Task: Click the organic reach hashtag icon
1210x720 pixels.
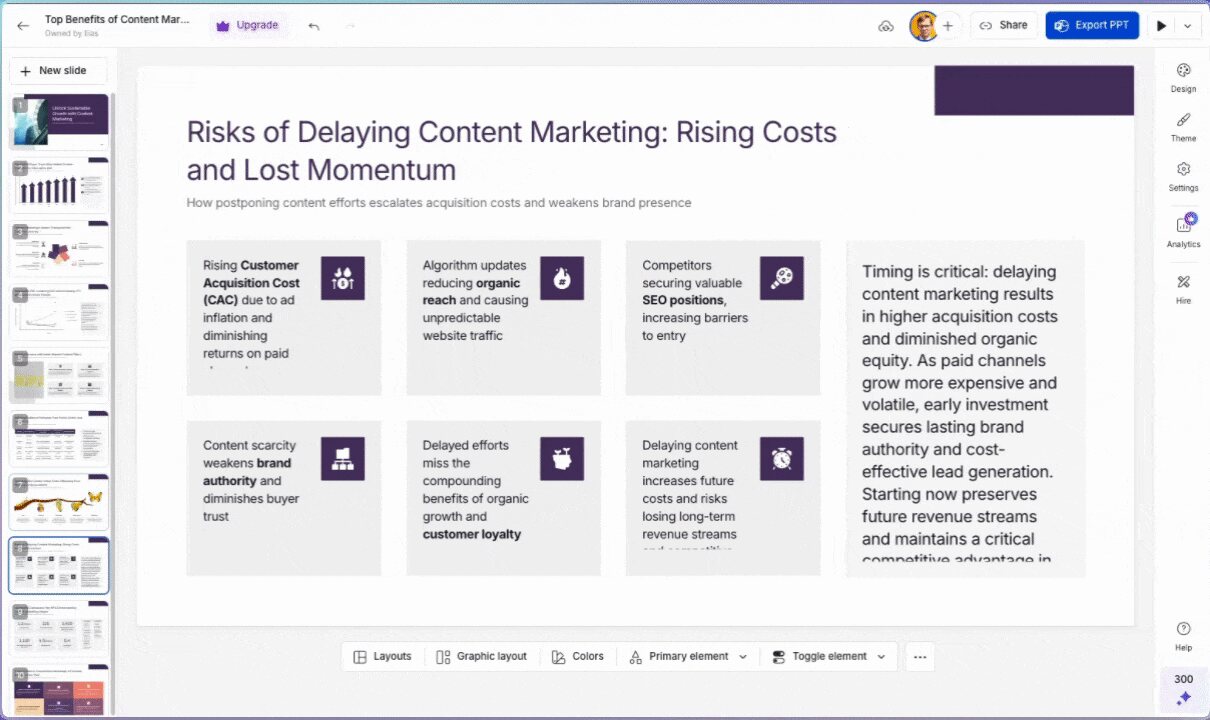Action: (x=562, y=278)
